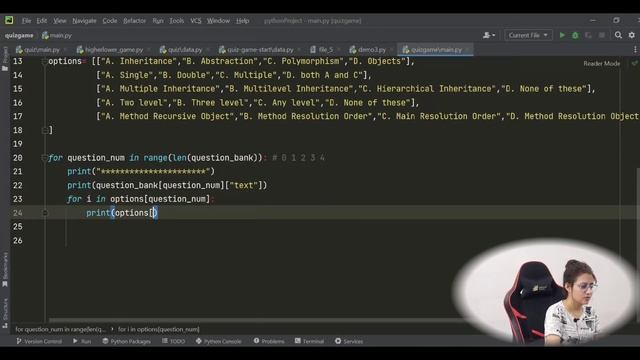This screenshot has width=640, height=360.
Task: Open the Problems tool window
Action: tap(269, 341)
